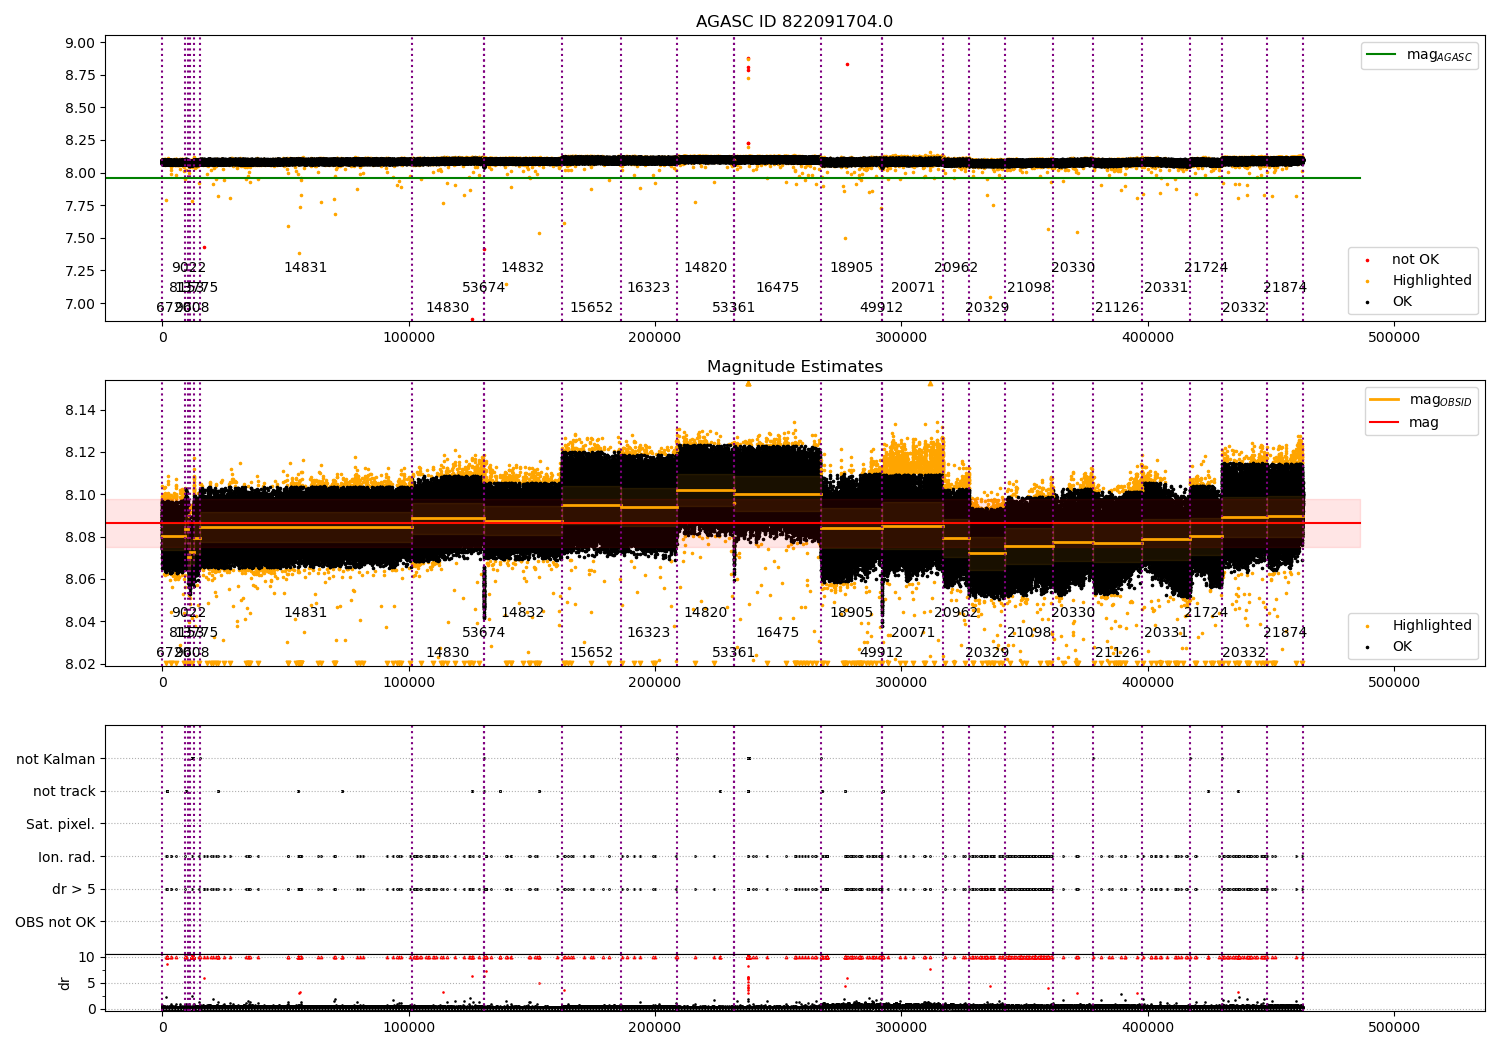Screen dimensions: 1500x1050
Task: Click the 'Magnitude Estimates' plot title
Action: pos(794,367)
